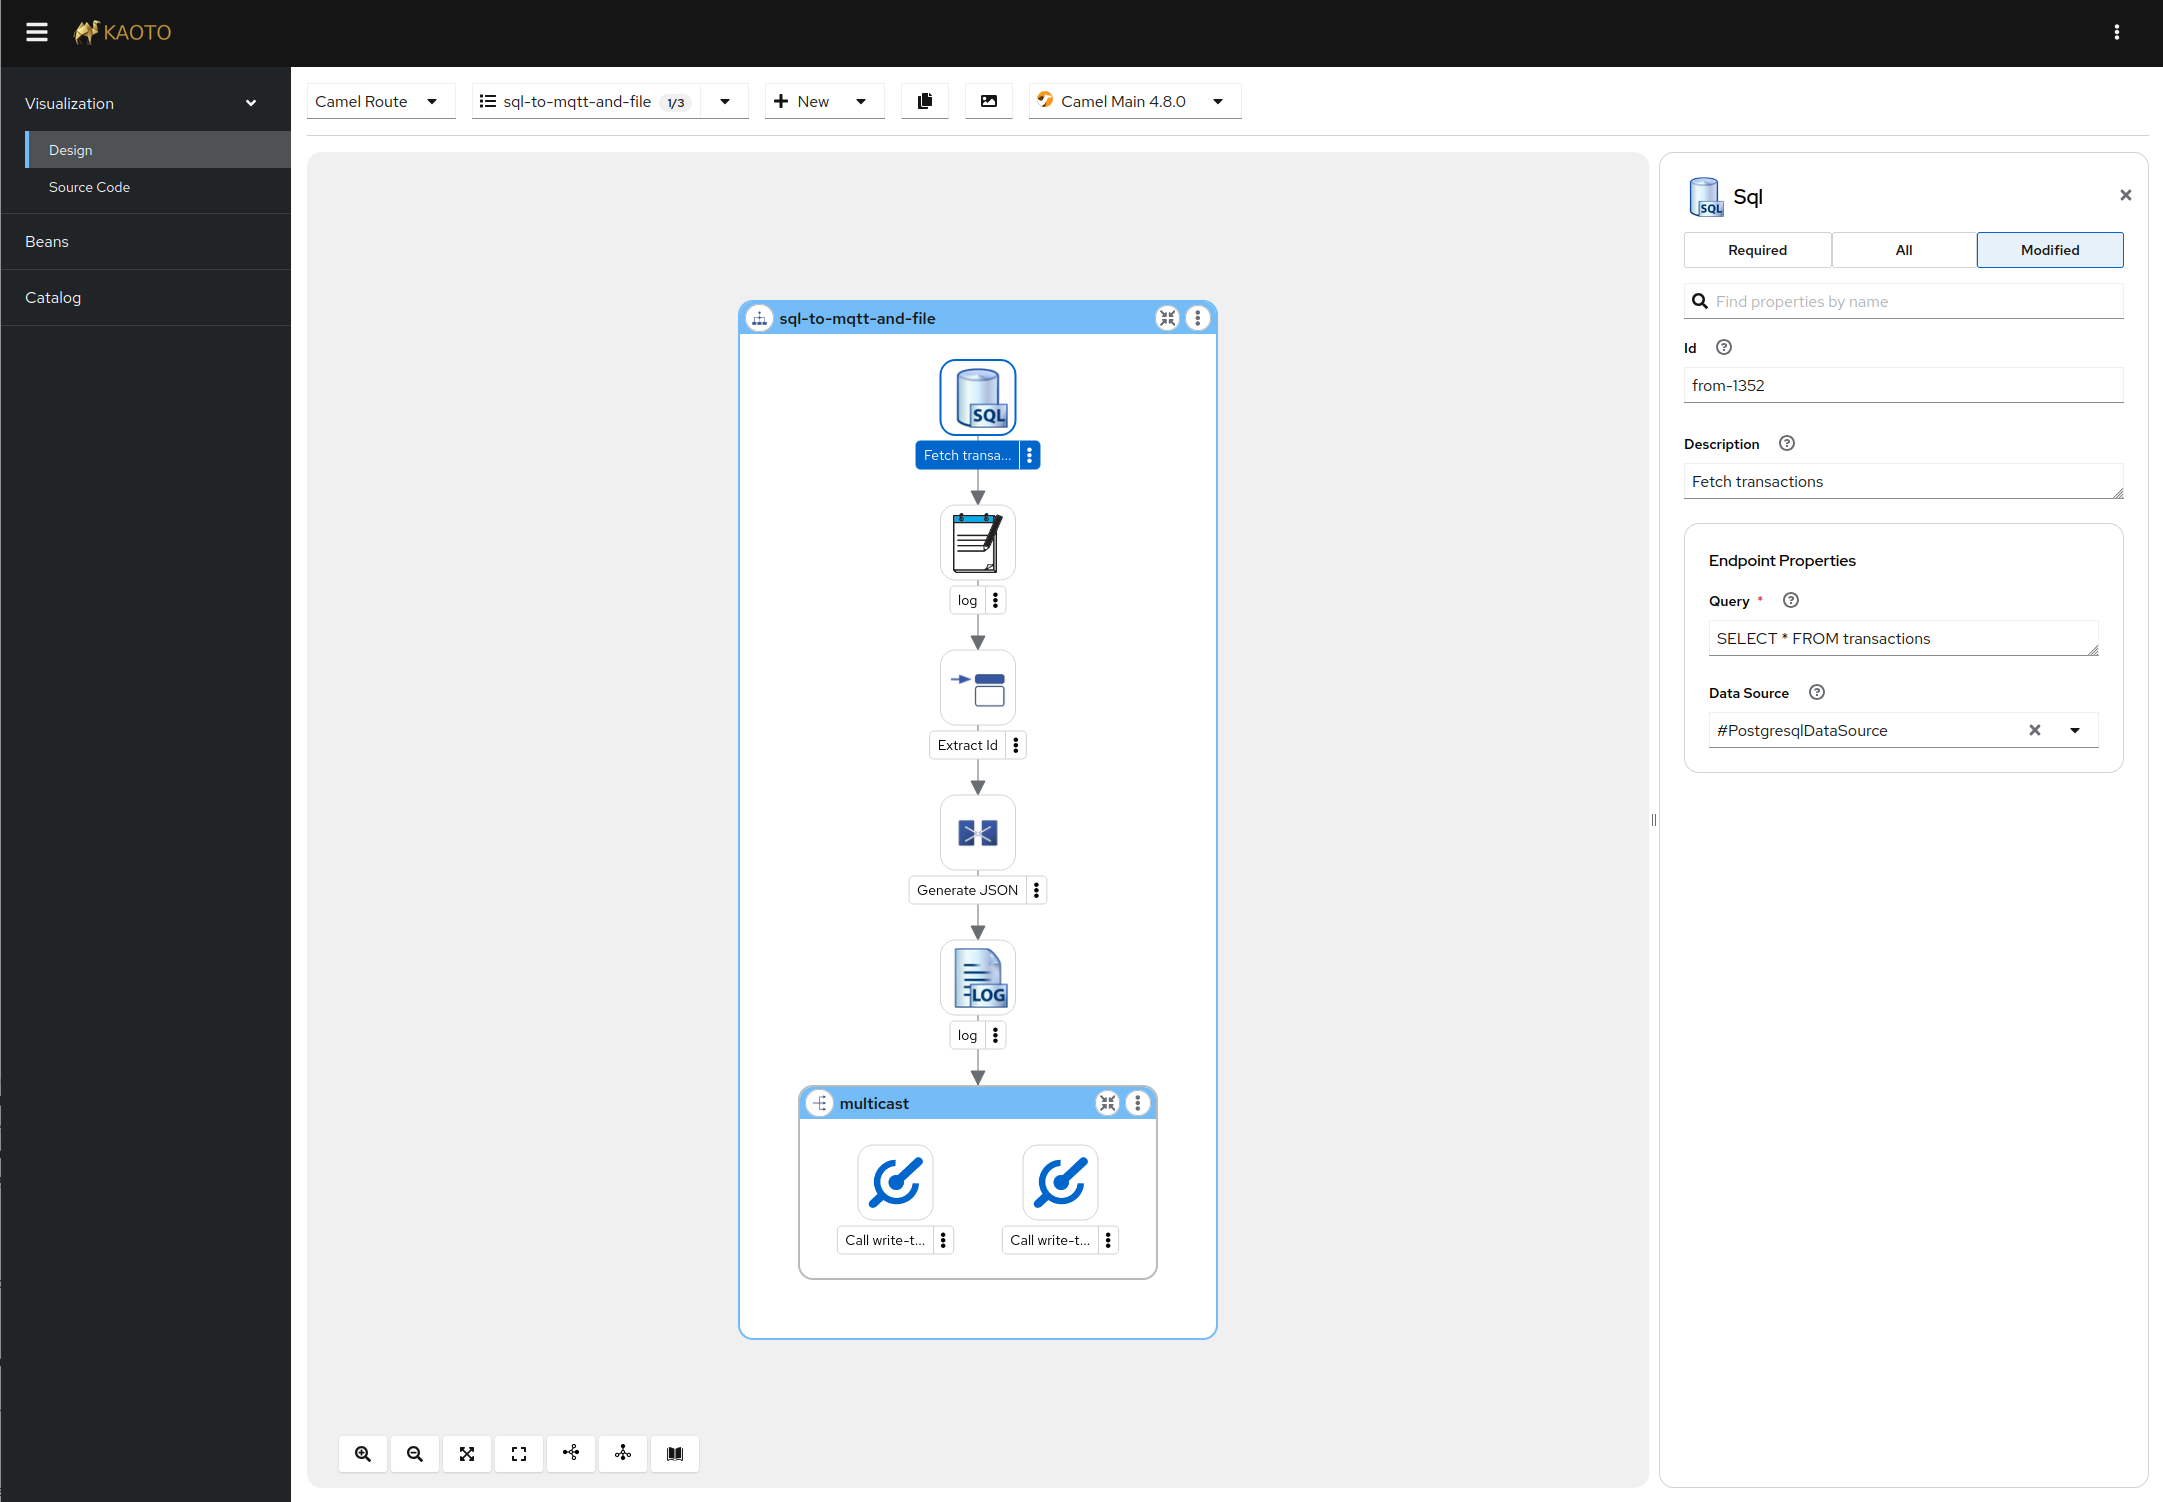Click the hamburger menu icon

pyautogui.click(x=37, y=32)
